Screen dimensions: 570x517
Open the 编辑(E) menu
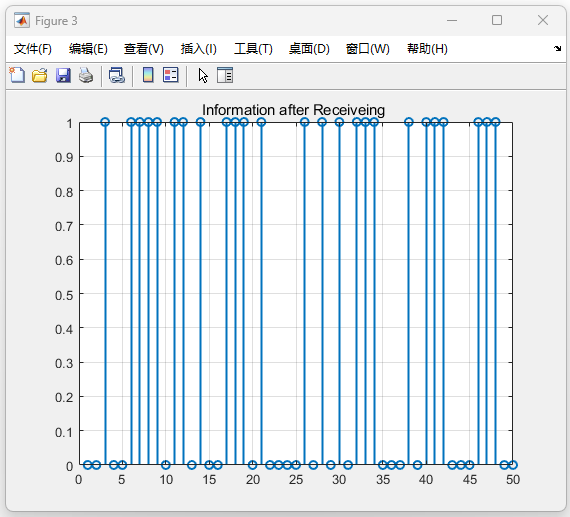click(x=88, y=49)
